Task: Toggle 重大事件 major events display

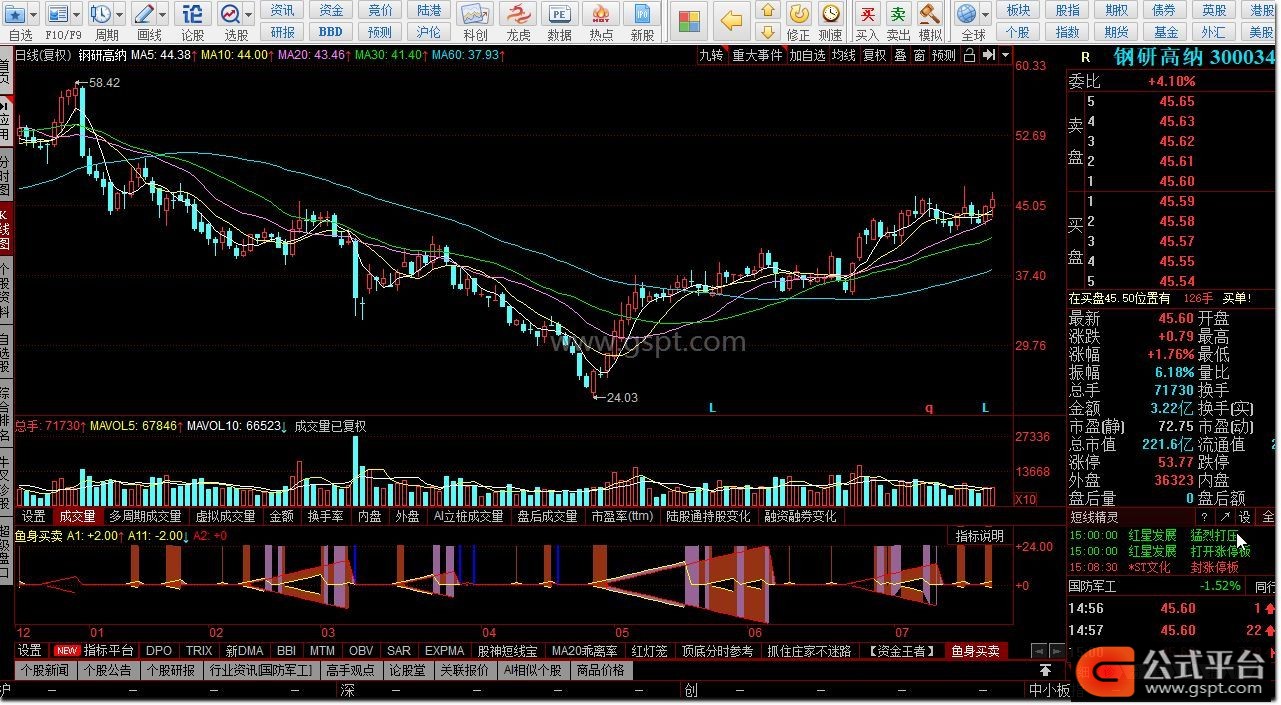Action: pos(757,56)
